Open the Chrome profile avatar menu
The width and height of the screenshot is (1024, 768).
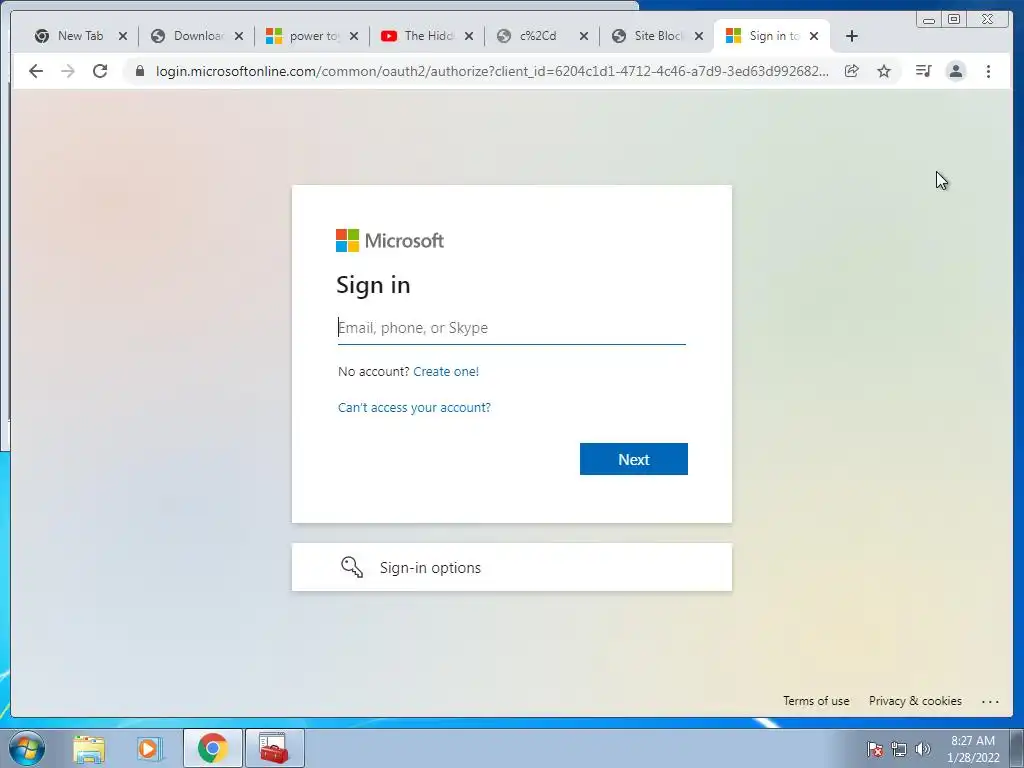pos(955,71)
